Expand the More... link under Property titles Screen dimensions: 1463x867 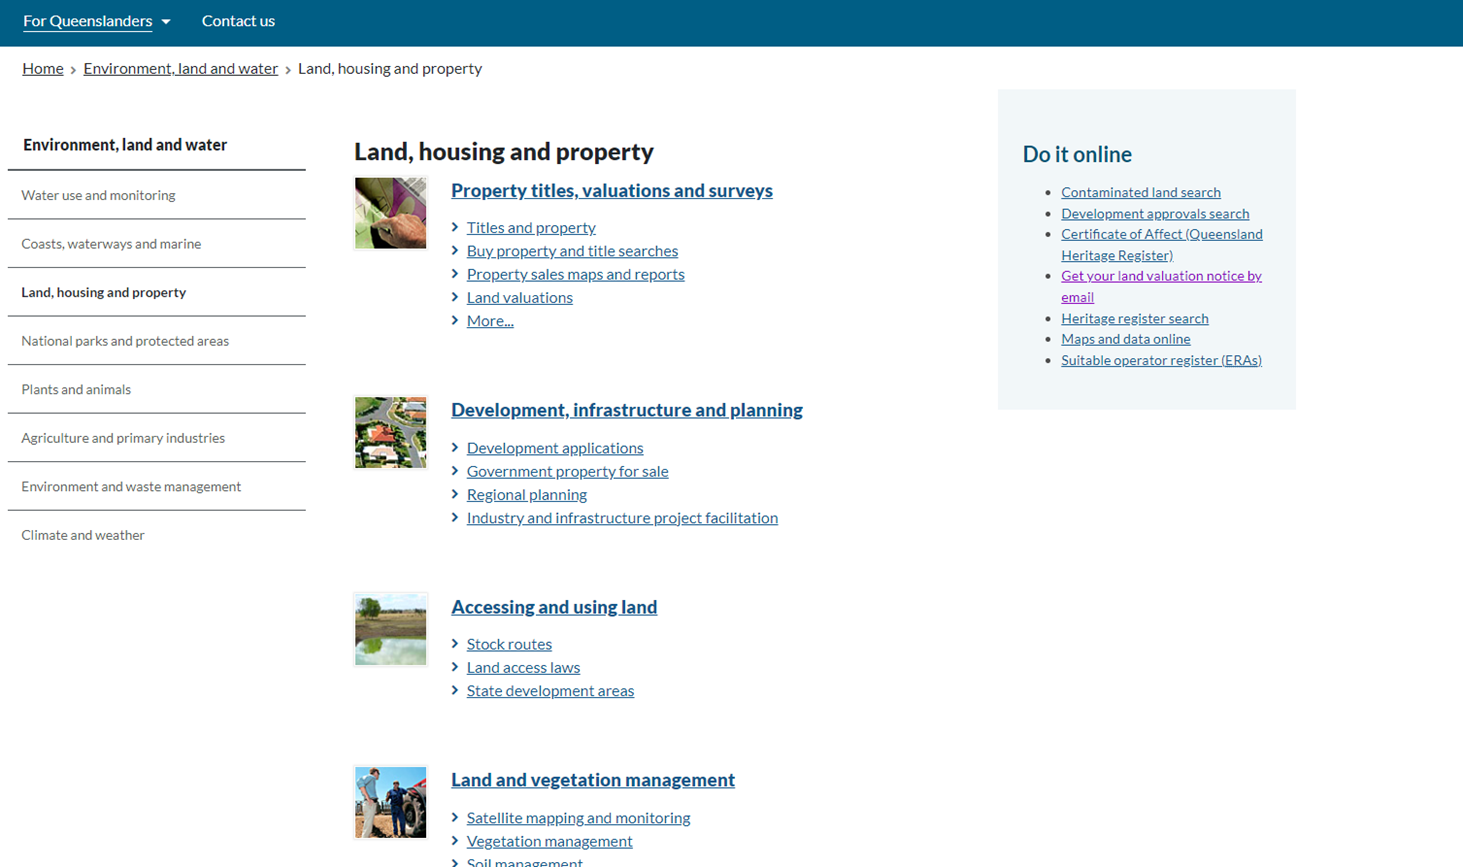tap(489, 320)
